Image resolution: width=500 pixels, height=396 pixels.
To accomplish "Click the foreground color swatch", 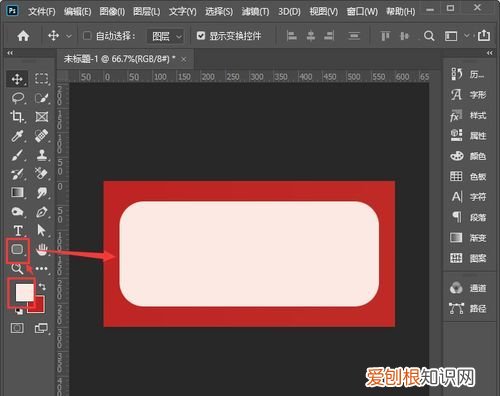I will coord(24,292).
